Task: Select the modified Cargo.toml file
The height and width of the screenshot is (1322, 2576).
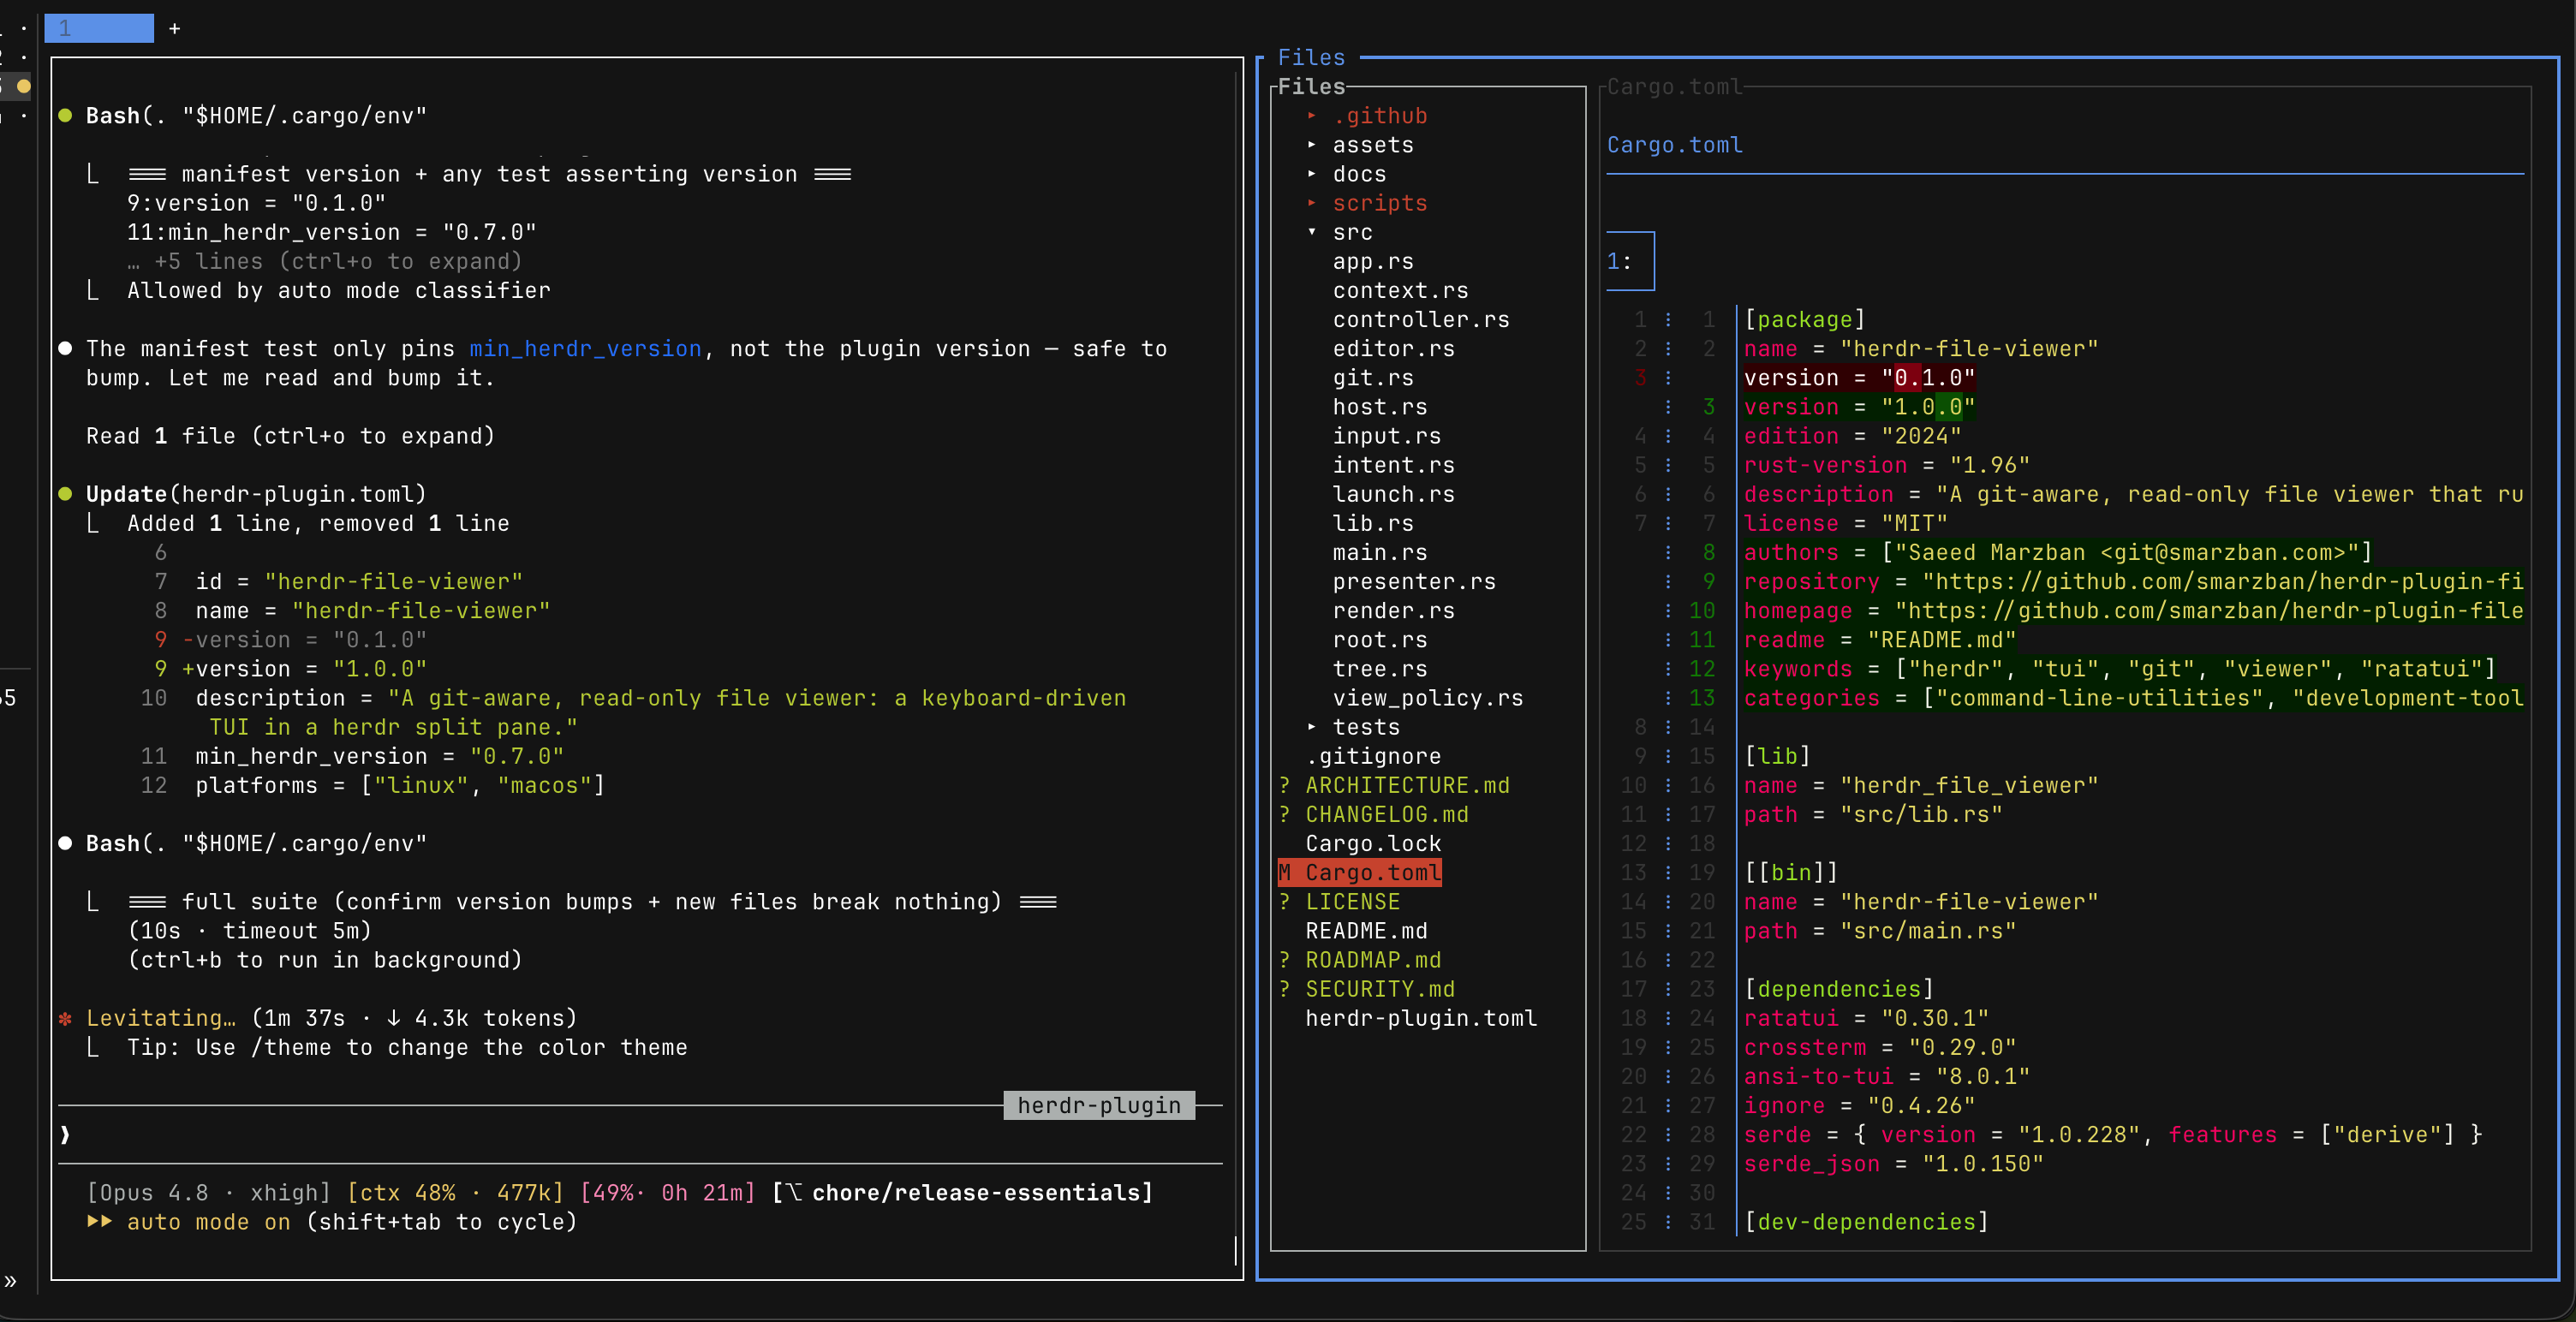Action: click(1361, 872)
